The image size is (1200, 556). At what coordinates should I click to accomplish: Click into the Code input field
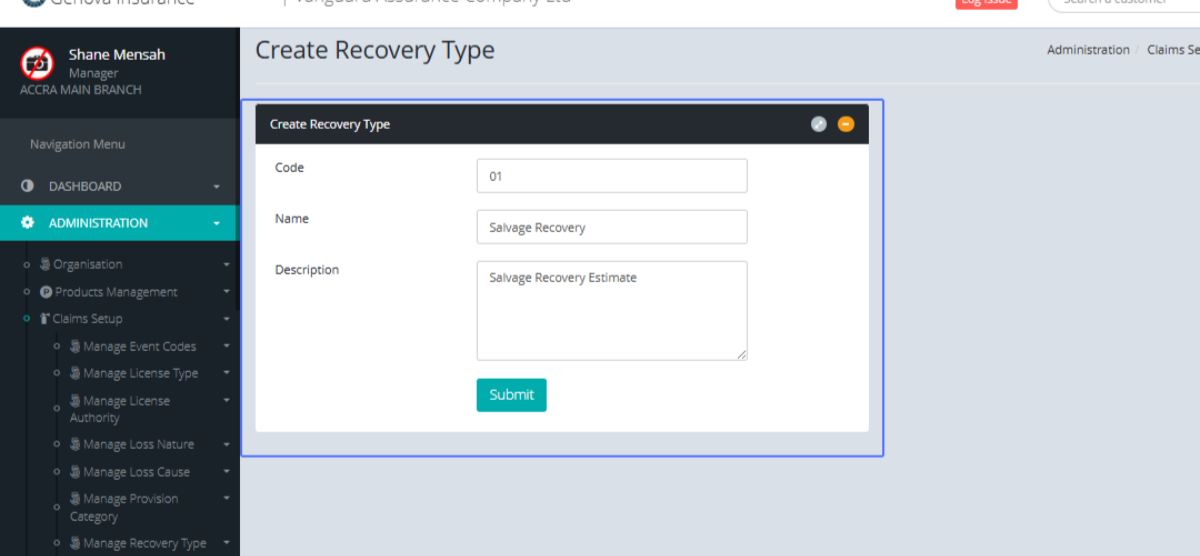(611, 176)
